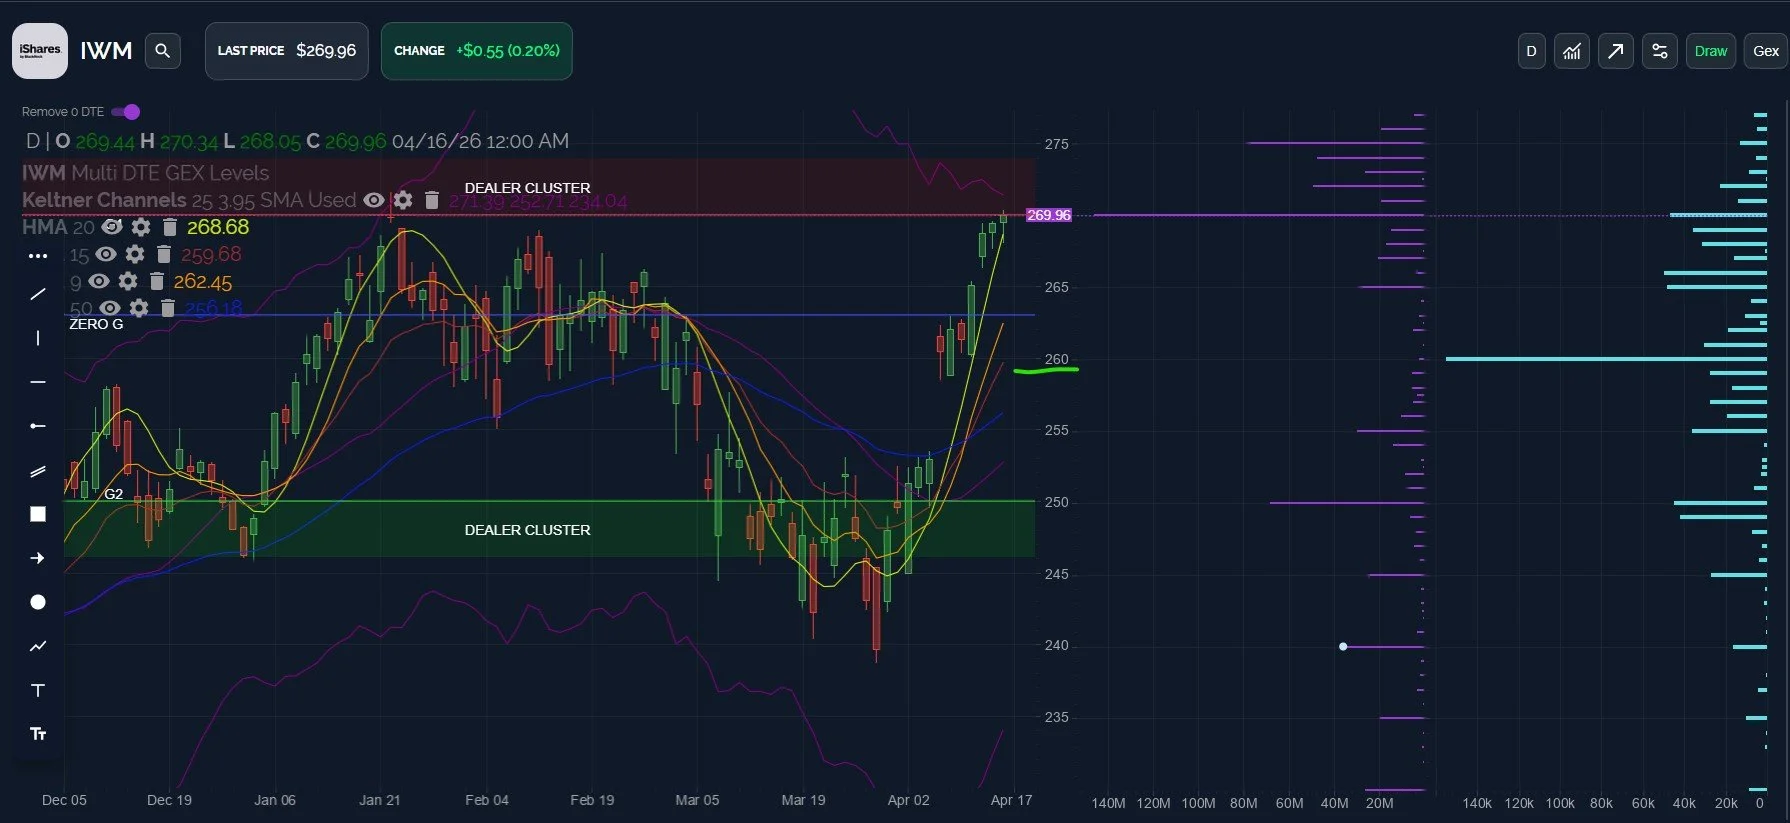The height and width of the screenshot is (823, 1790).
Task: Open the ticker symbol search
Action: (163, 51)
